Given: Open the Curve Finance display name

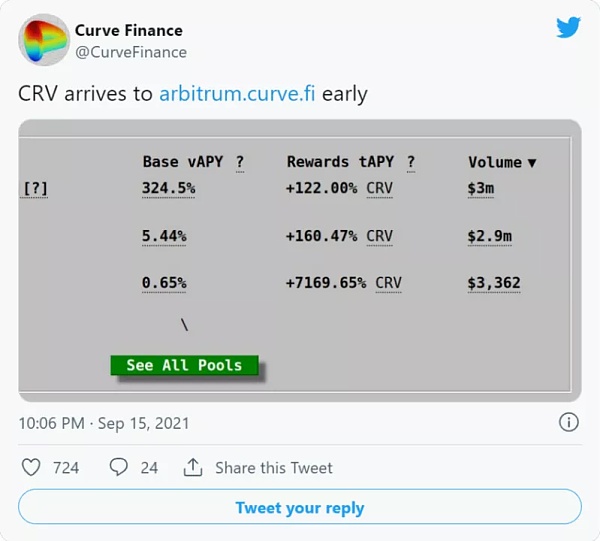Looking at the screenshot, I should (129, 31).
